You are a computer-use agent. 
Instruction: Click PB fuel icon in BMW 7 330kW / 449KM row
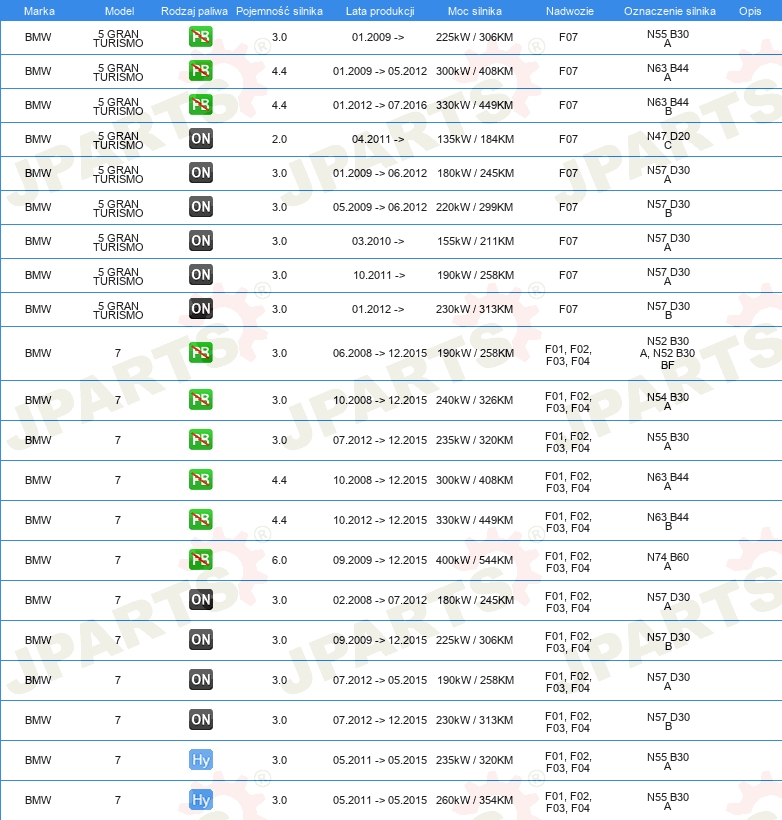coord(201,520)
